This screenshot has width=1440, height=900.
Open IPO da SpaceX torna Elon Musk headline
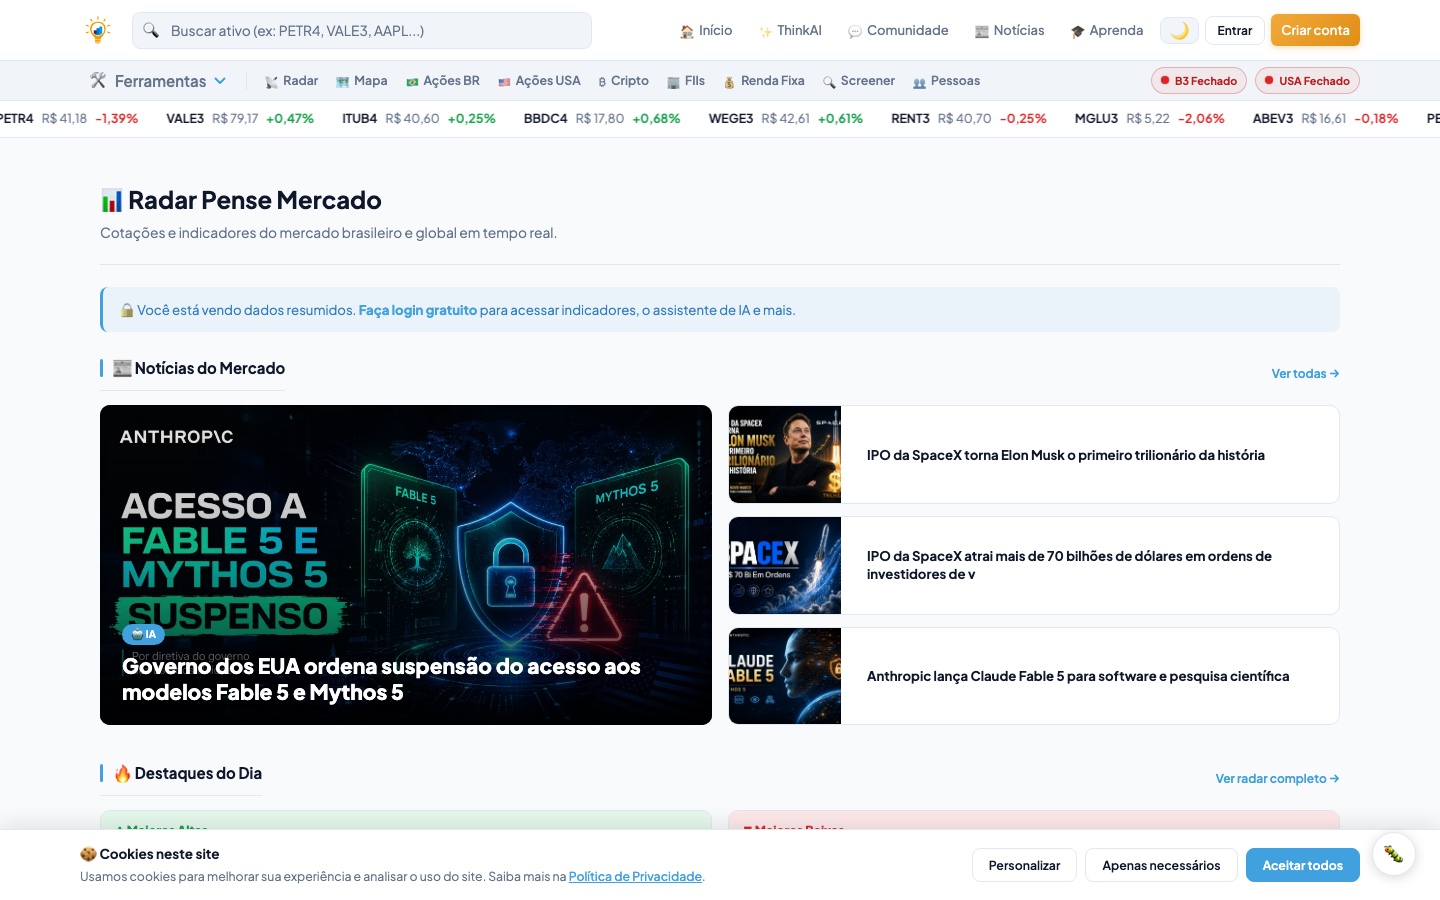click(x=1066, y=455)
